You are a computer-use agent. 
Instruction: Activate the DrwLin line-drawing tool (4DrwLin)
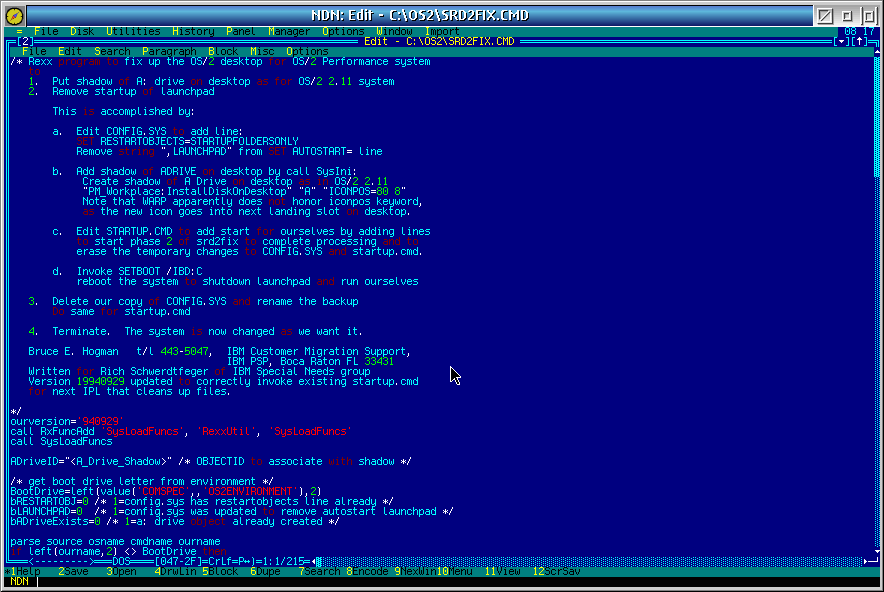pos(175,572)
